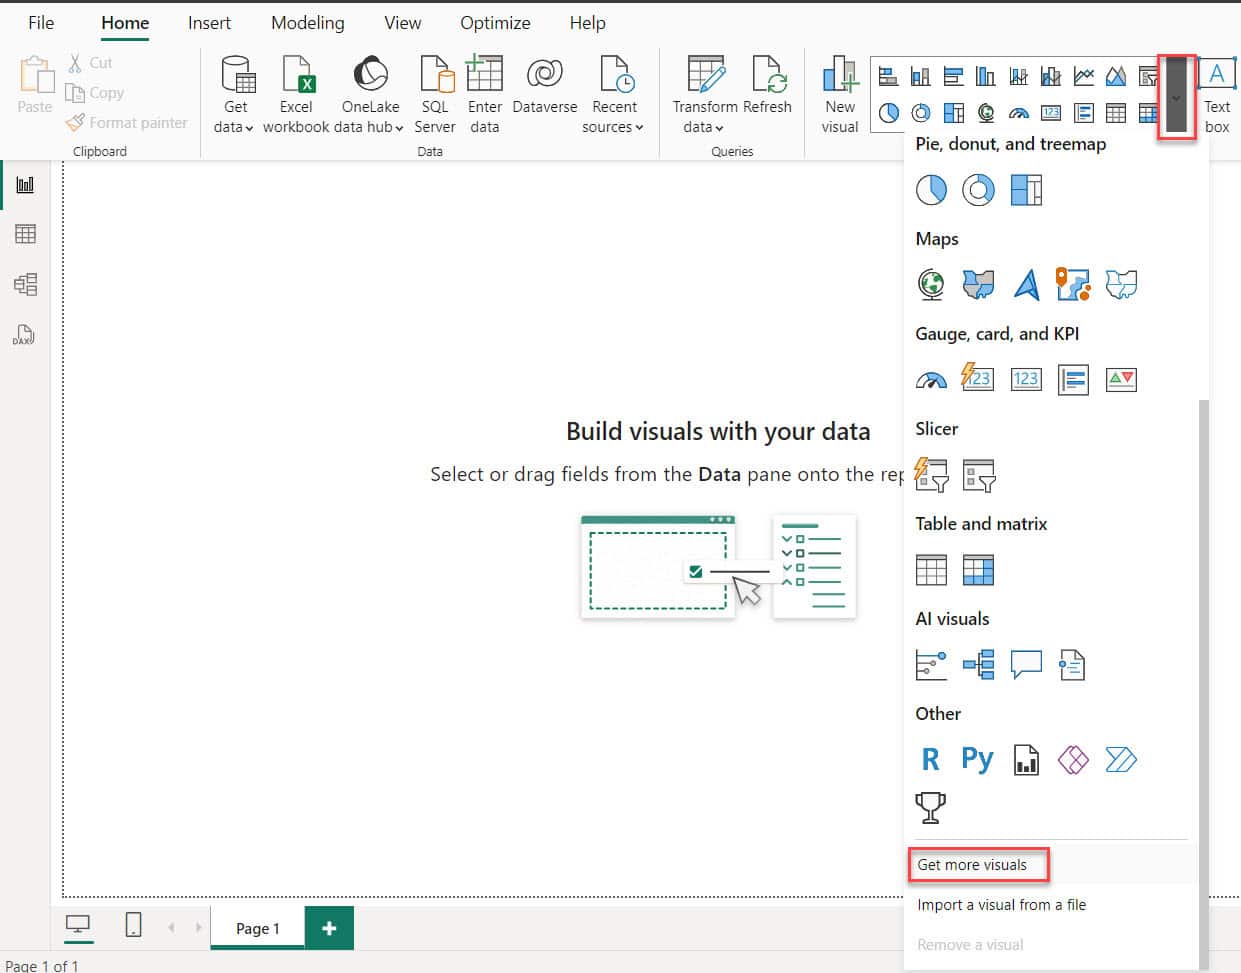The width and height of the screenshot is (1241, 973).
Task: Insert a Text box from the ribbon
Action: tap(1217, 96)
